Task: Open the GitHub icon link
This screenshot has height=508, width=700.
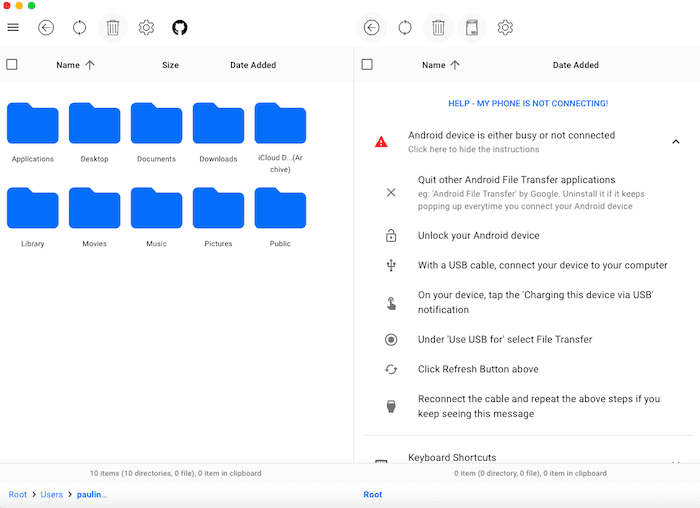Action: point(180,28)
